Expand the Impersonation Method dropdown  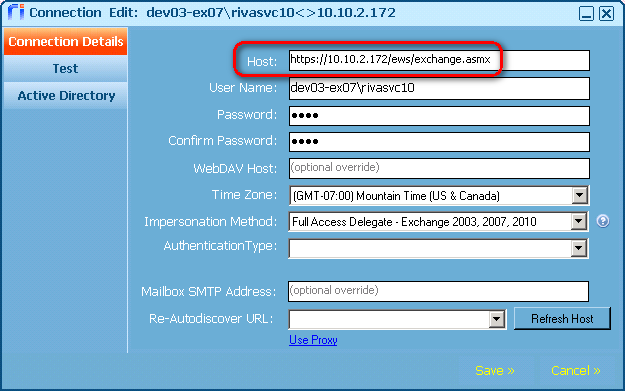point(578,222)
